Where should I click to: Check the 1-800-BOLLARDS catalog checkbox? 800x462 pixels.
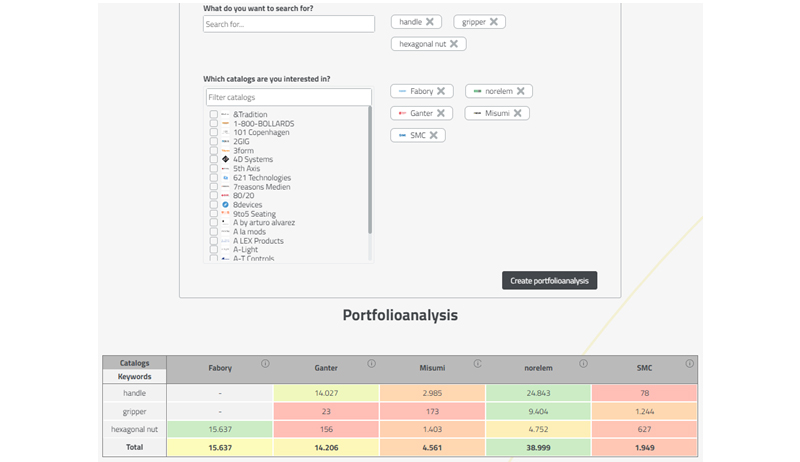214,123
